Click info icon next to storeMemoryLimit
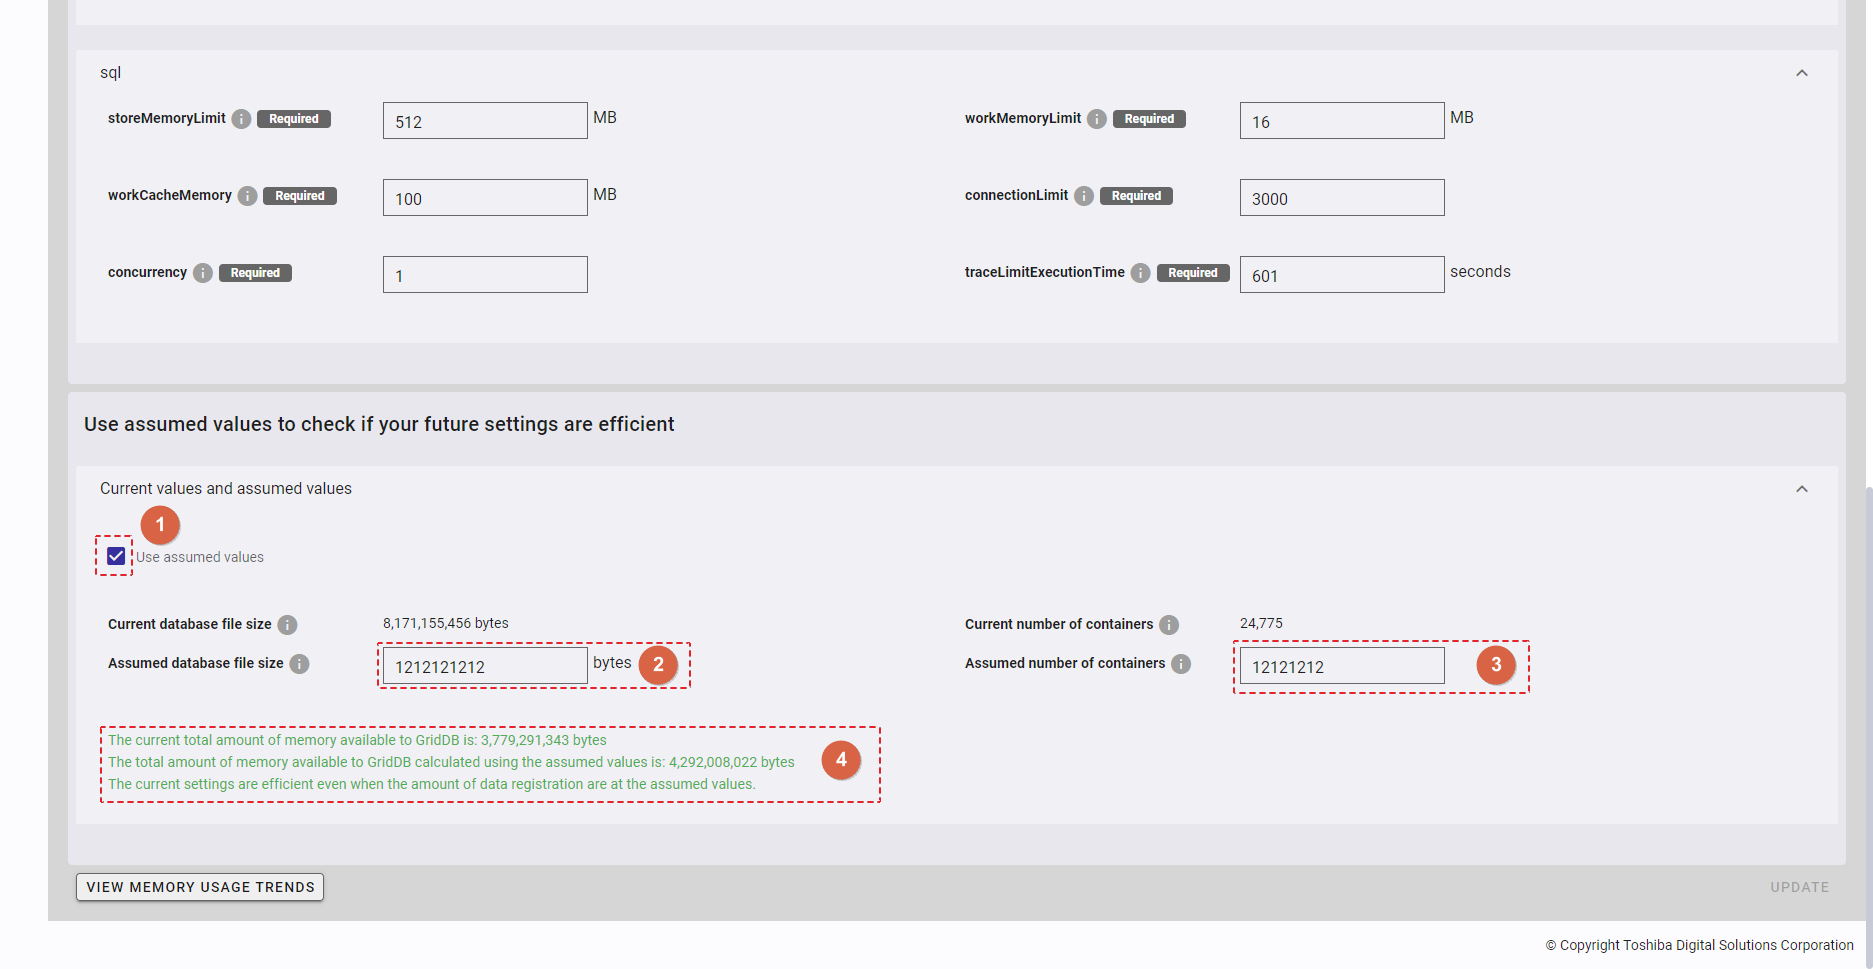The height and width of the screenshot is (969, 1873). pyautogui.click(x=241, y=119)
